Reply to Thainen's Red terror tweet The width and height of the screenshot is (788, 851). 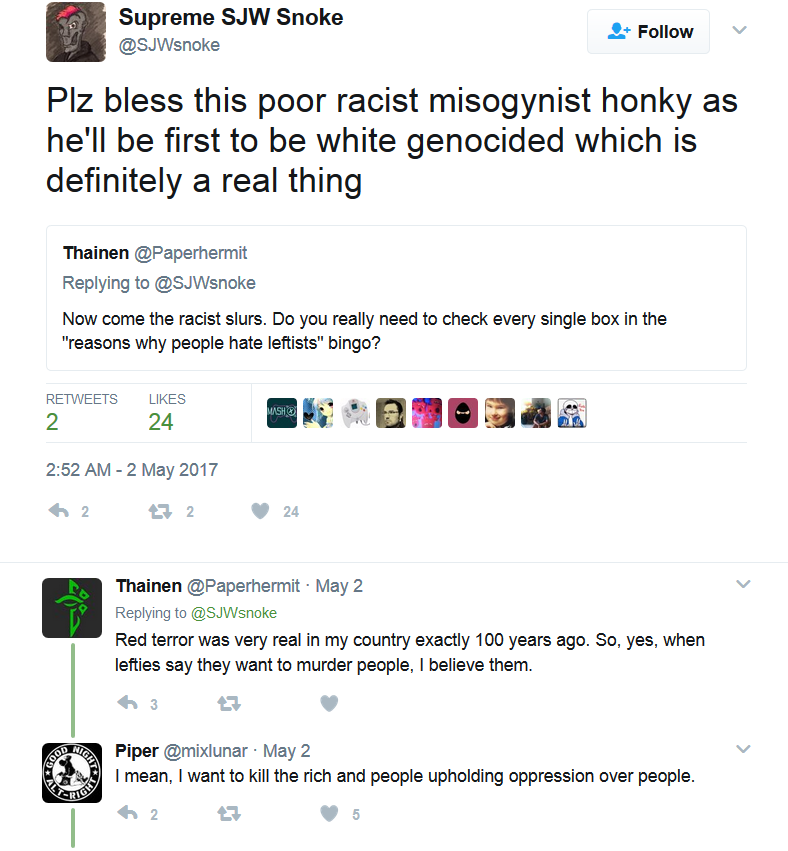point(128,703)
